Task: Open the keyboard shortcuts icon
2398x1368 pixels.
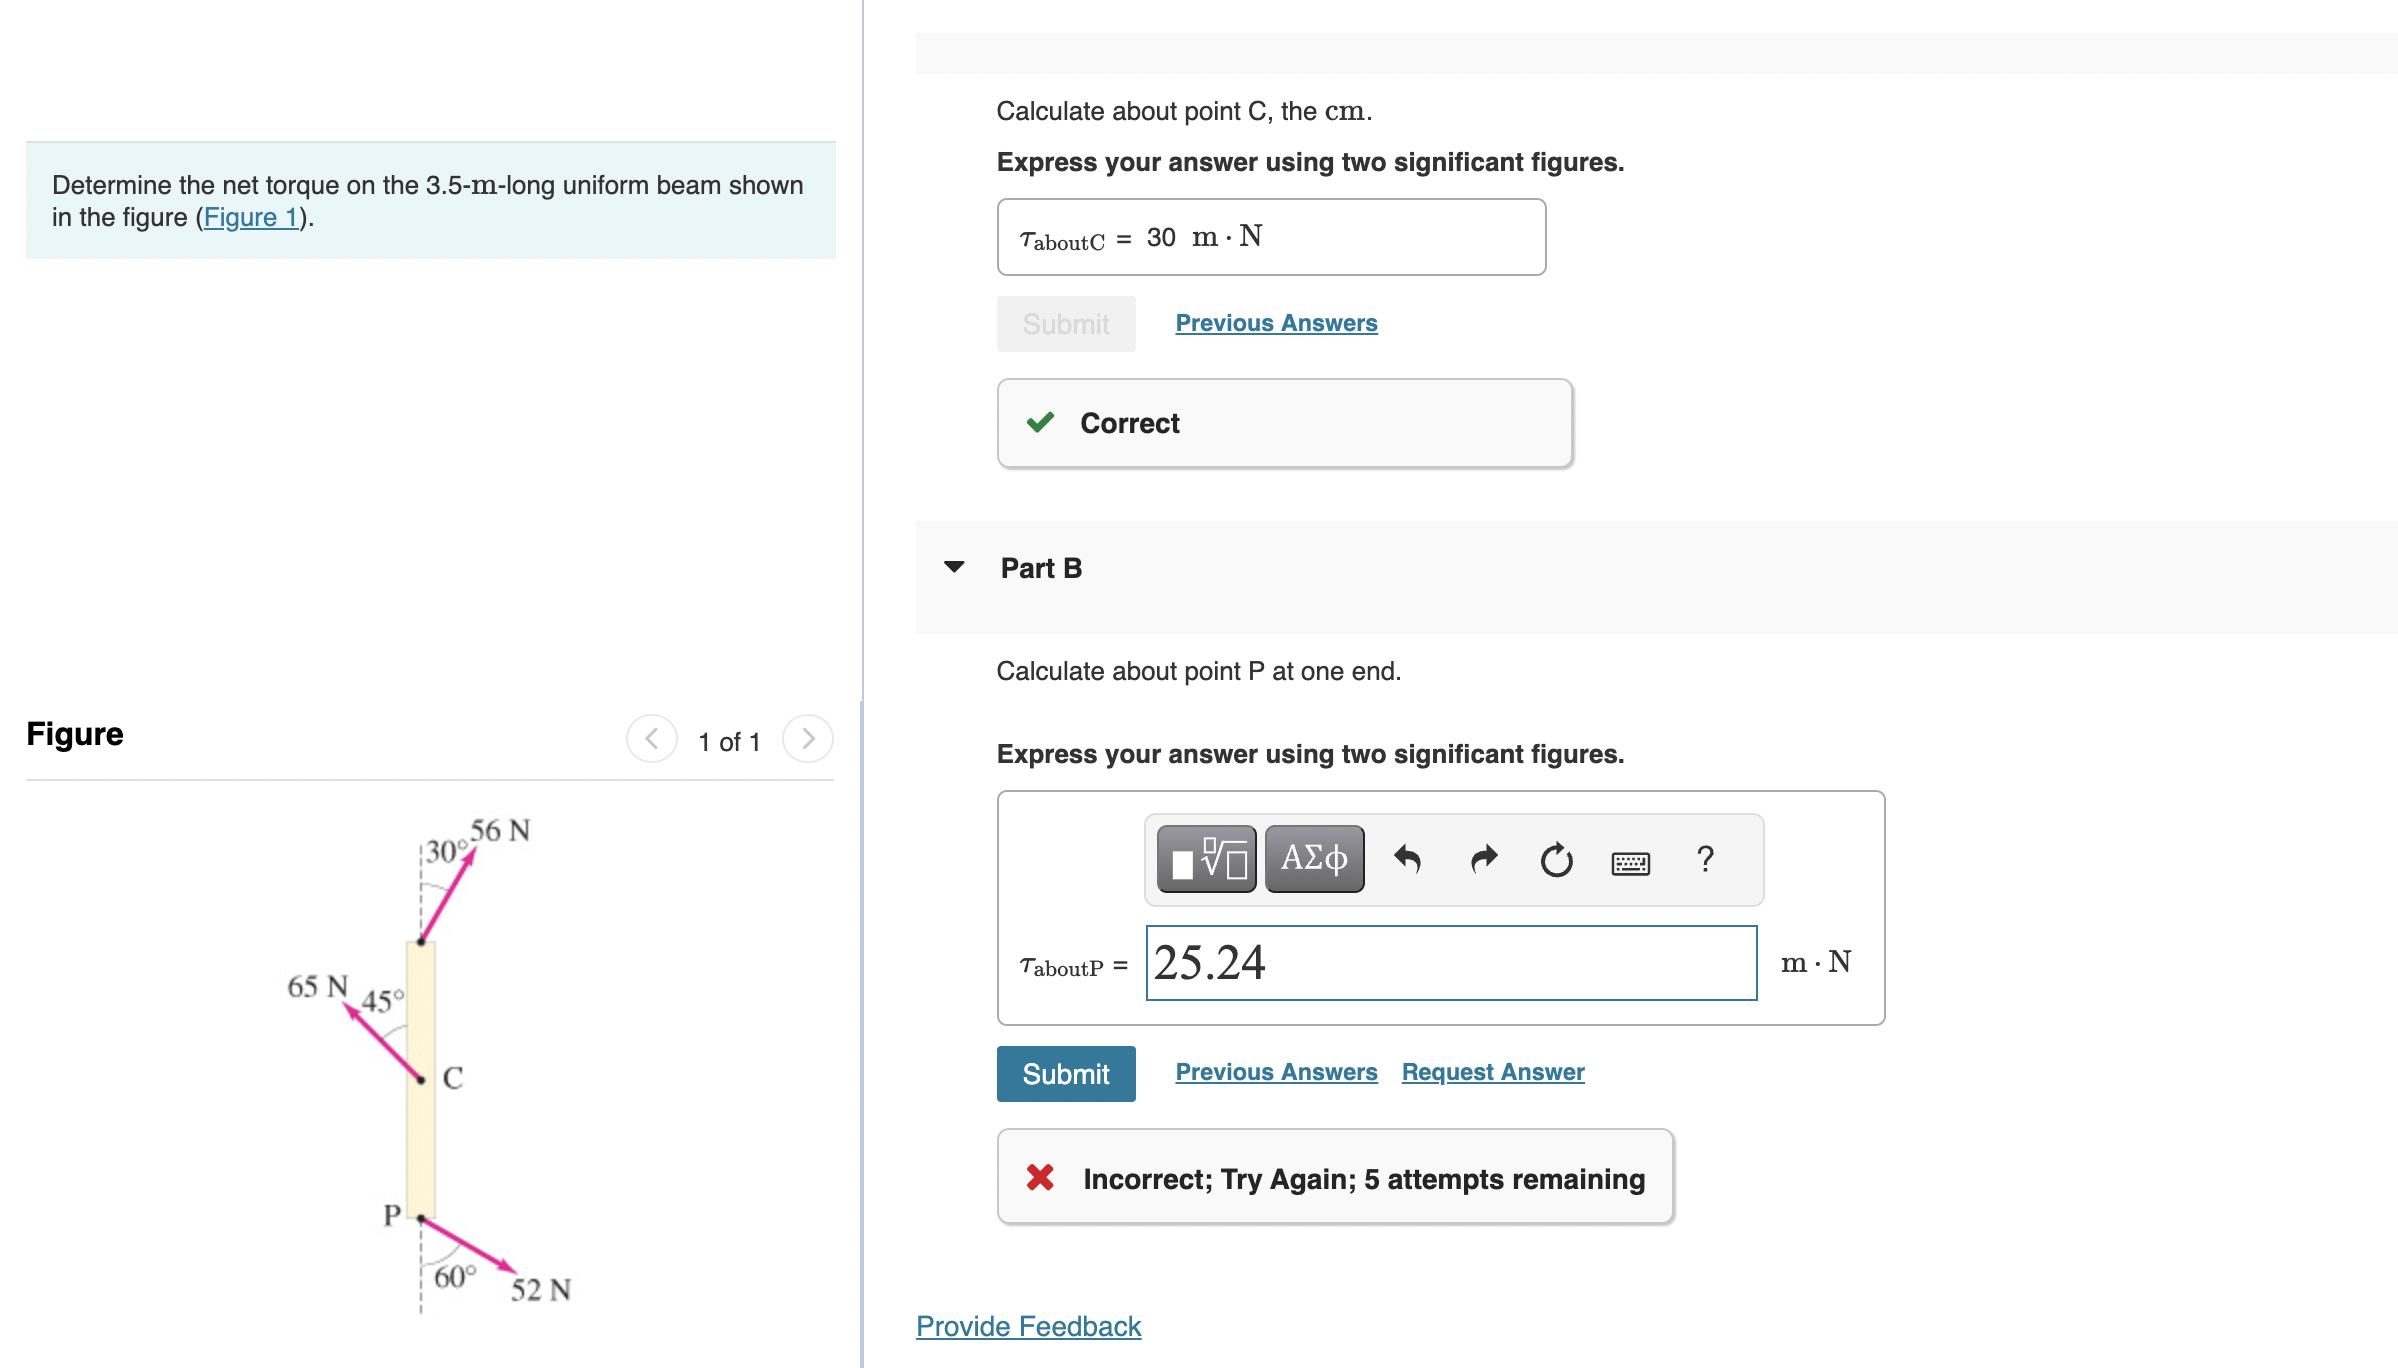Action: (x=1630, y=862)
